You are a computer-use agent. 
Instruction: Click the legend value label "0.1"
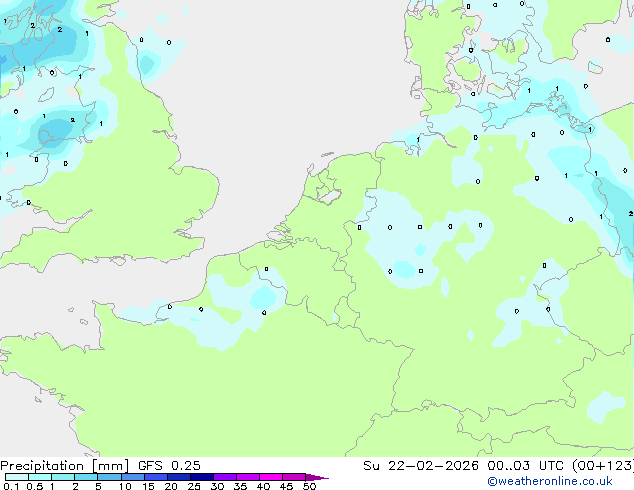(x=11, y=486)
